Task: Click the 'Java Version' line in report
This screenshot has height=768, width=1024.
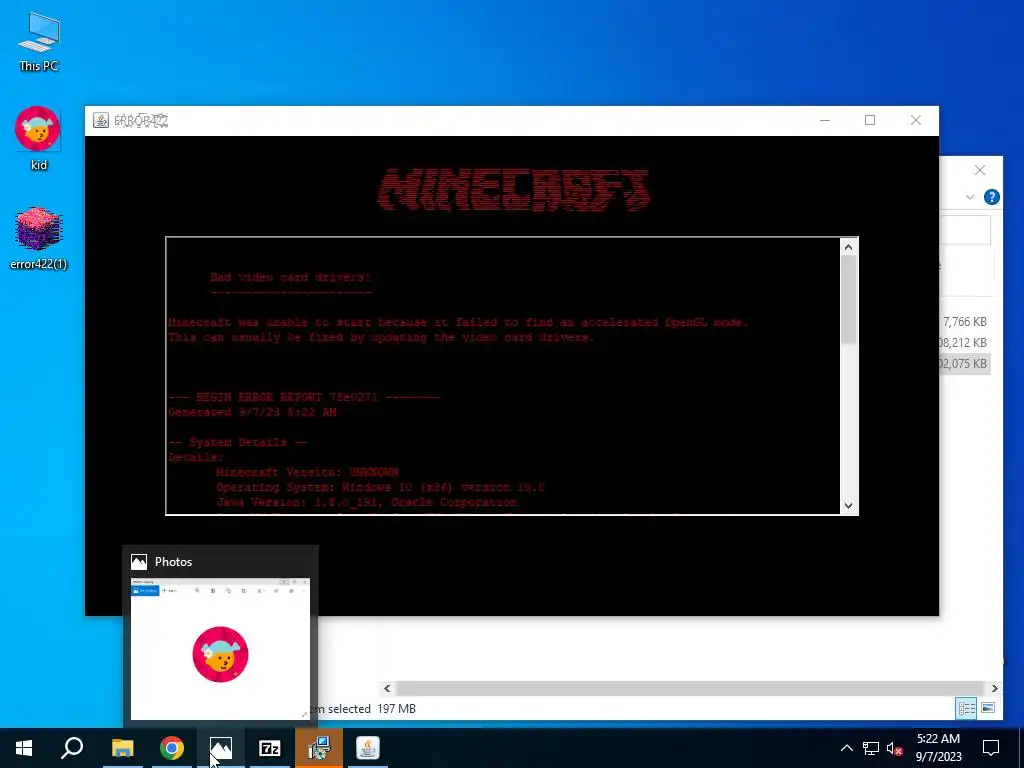Action: [366, 502]
